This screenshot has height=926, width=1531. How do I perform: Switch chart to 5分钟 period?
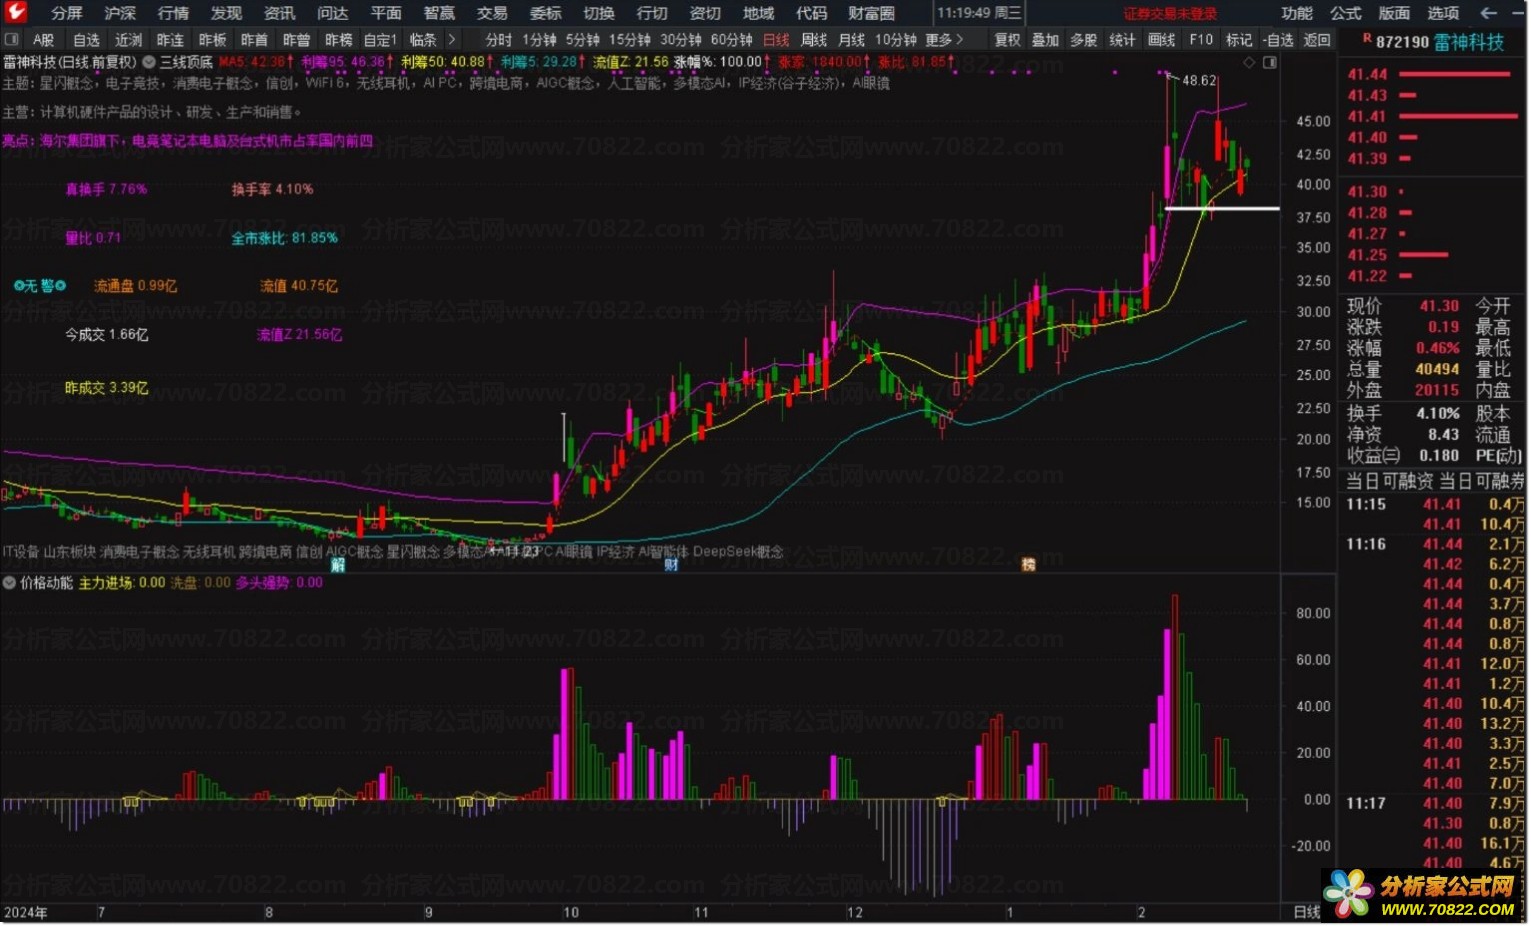point(582,40)
